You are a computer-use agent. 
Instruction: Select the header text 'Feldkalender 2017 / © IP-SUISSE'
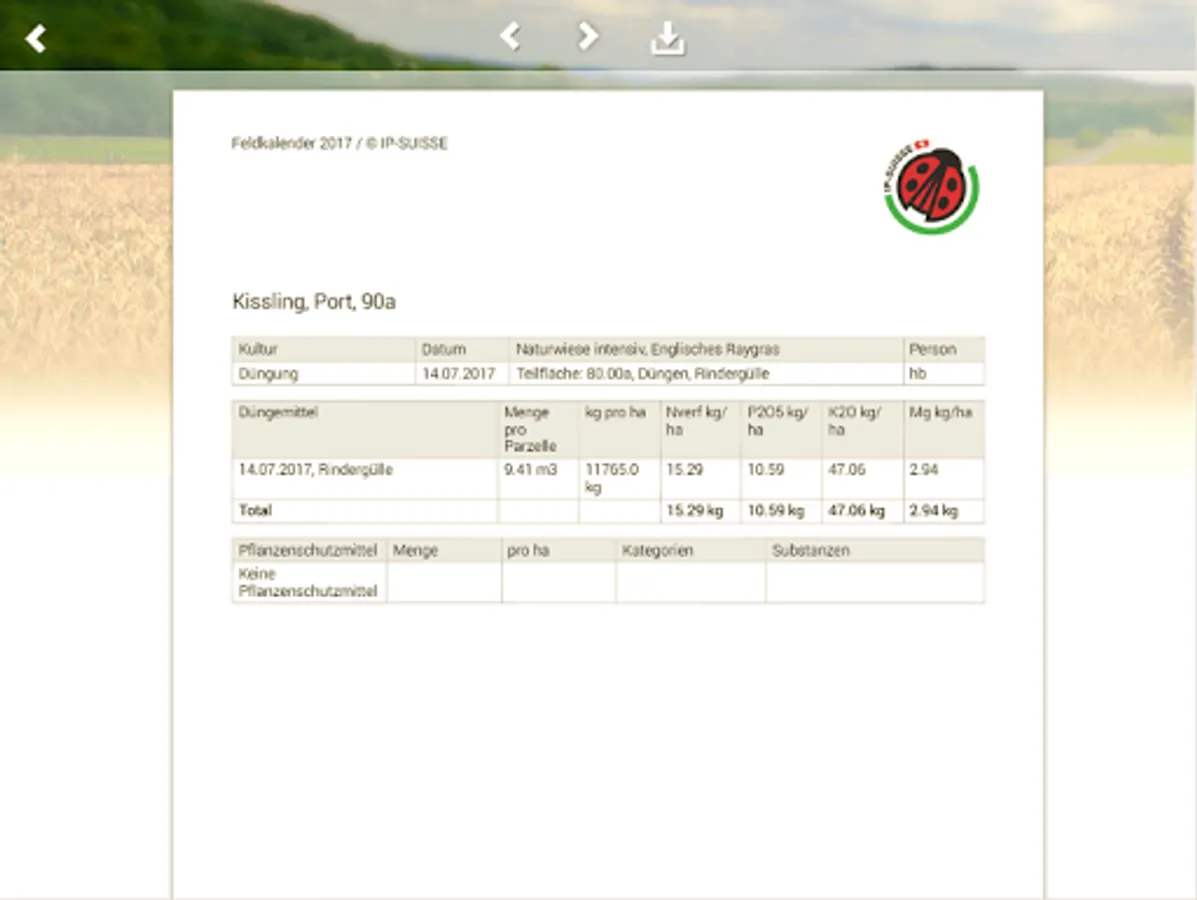click(x=340, y=144)
